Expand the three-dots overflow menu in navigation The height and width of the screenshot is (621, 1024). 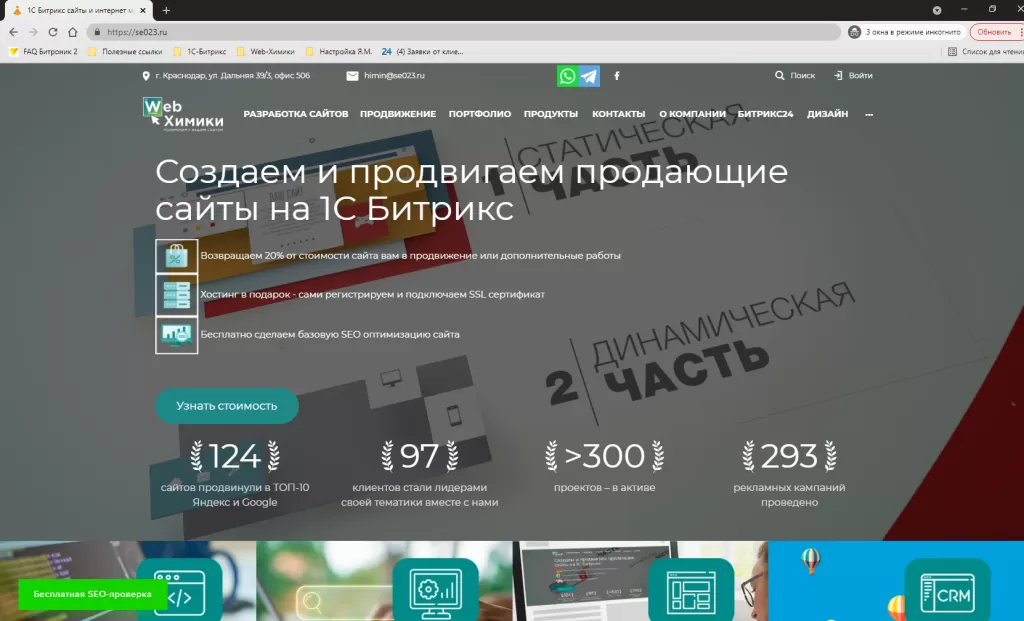coord(867,115)
